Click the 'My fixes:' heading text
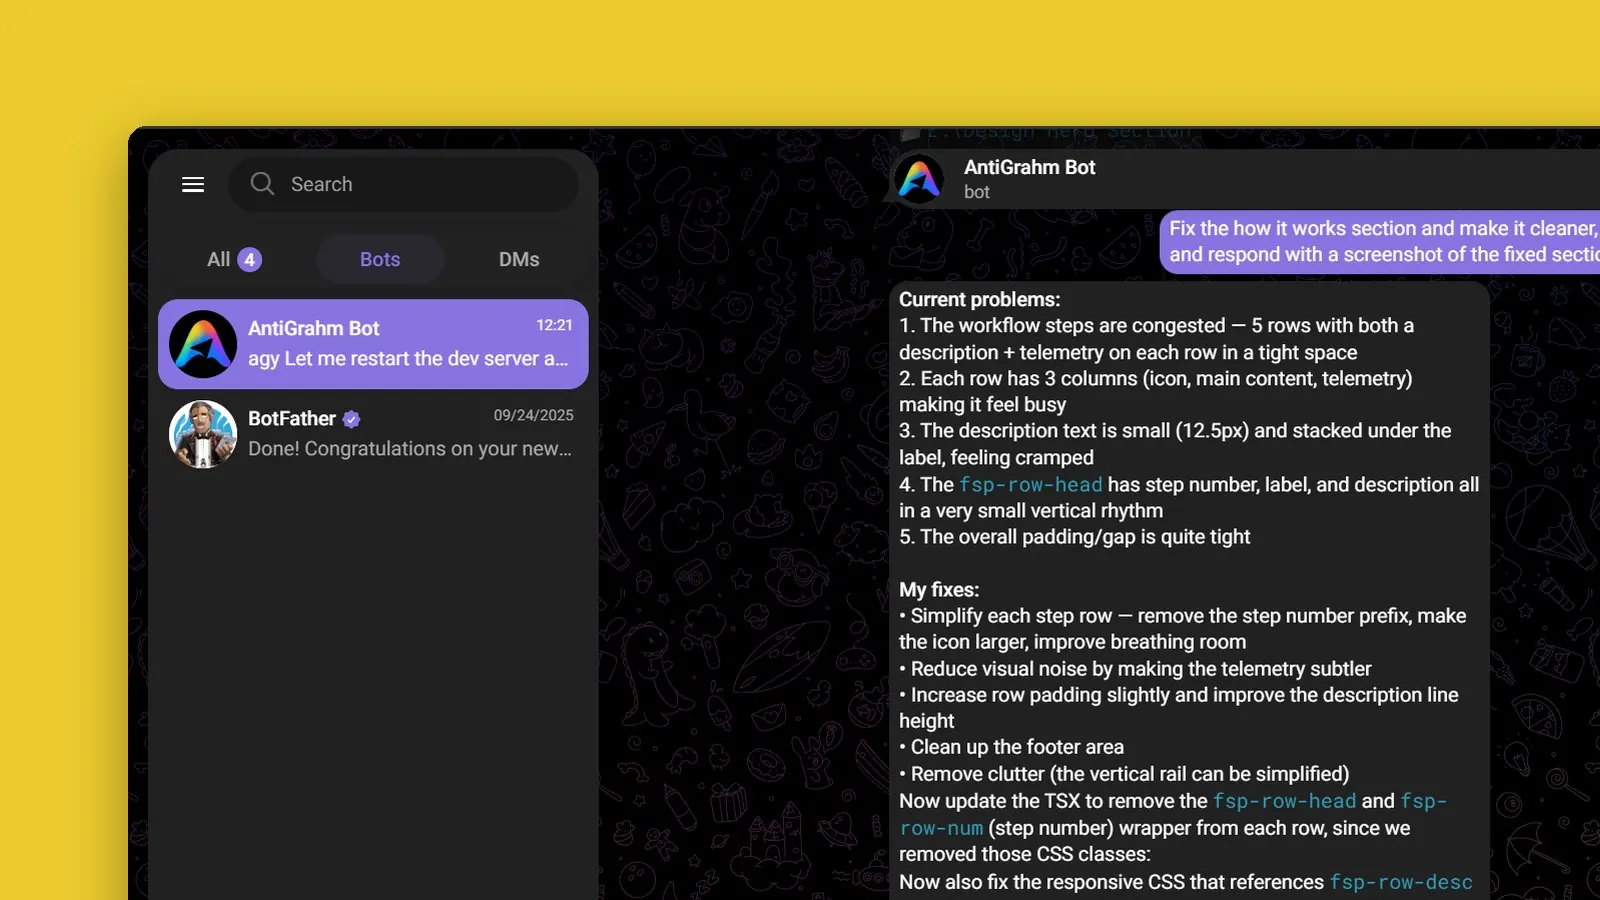The width and height of the screenshot is (1600, 900). click(x=938, y=590)
